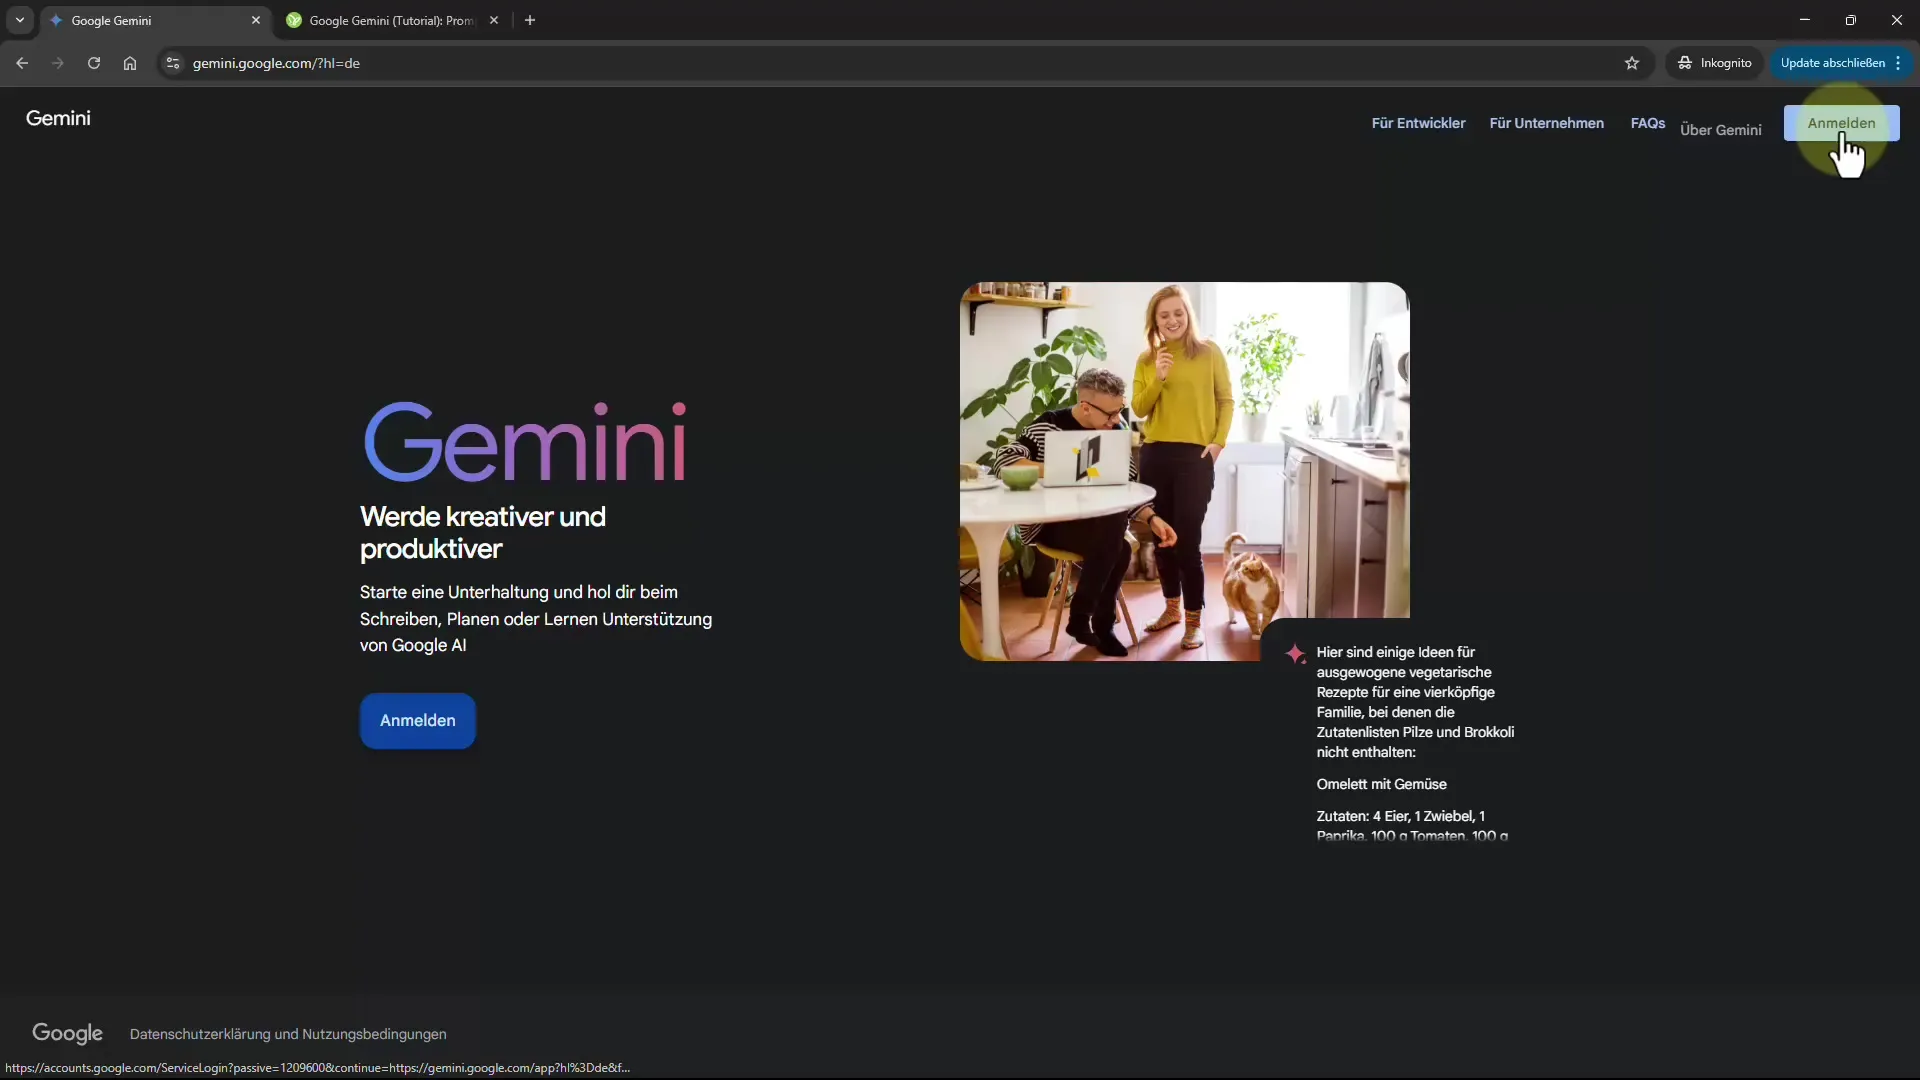This screenshot has width=1920, height=1080.
Task: Click the blue Anmelden button below the intro text
Action: pyautogui.click(x=418, y=721)
